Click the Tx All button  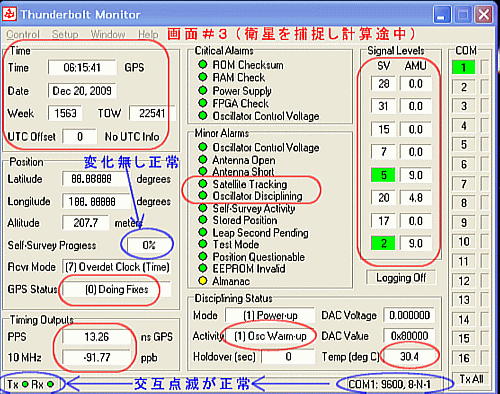click(471, 379)
